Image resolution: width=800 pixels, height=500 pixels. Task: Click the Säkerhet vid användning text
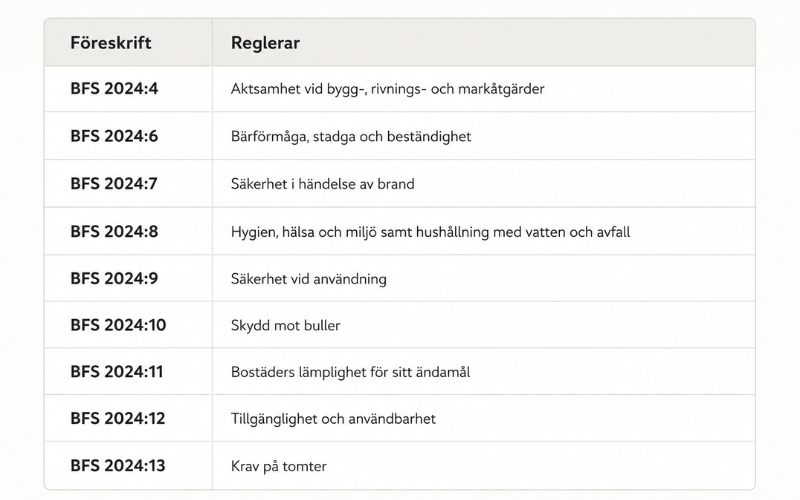tap(309, 279)
